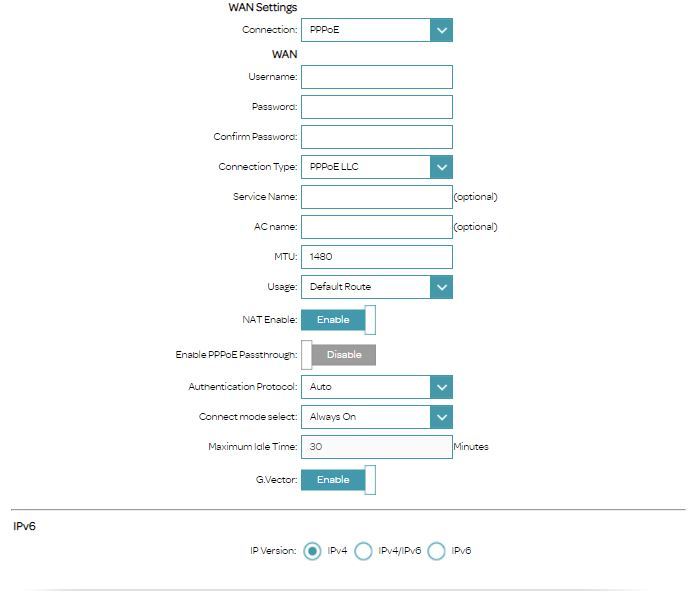Select the IPv4 radio button
This screenshot has height=595, width=696.
[x=312, y=551]
